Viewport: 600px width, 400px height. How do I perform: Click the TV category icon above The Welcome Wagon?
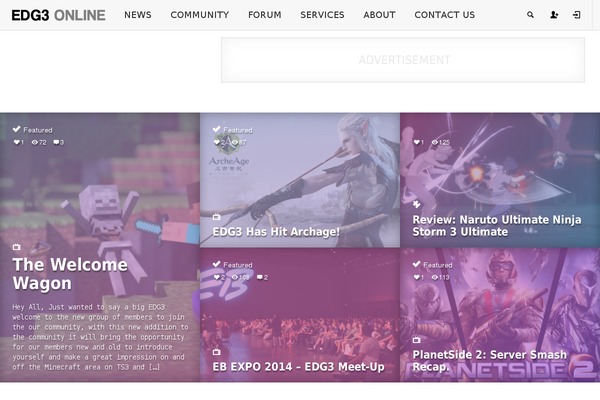pos(16,247)
